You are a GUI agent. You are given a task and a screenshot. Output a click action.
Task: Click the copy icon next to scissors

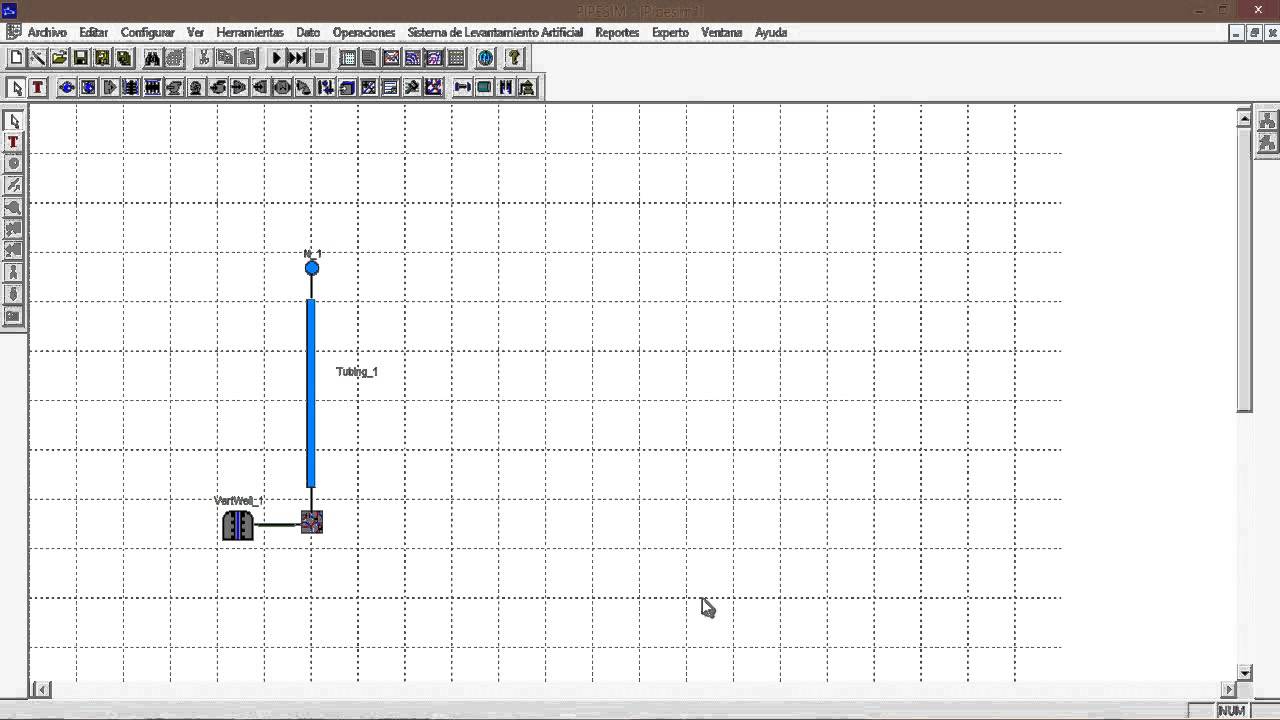[226, 58]
